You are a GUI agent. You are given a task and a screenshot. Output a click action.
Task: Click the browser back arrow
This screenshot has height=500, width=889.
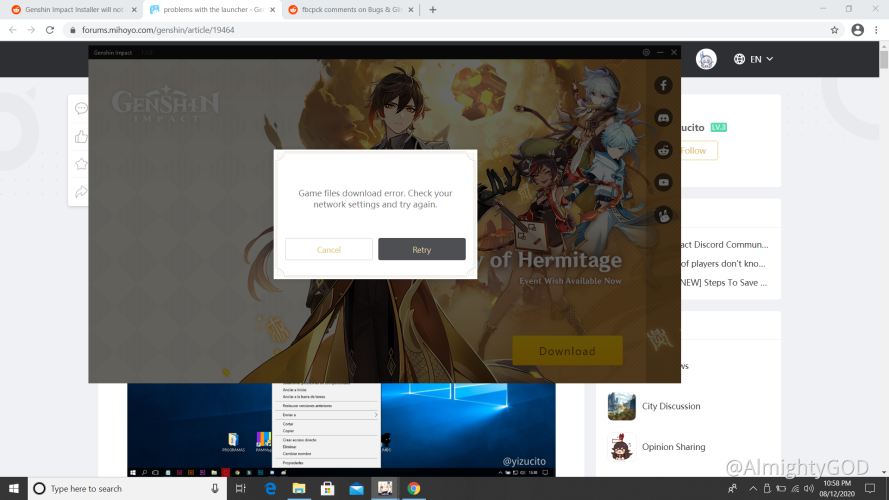coord(12,30)
